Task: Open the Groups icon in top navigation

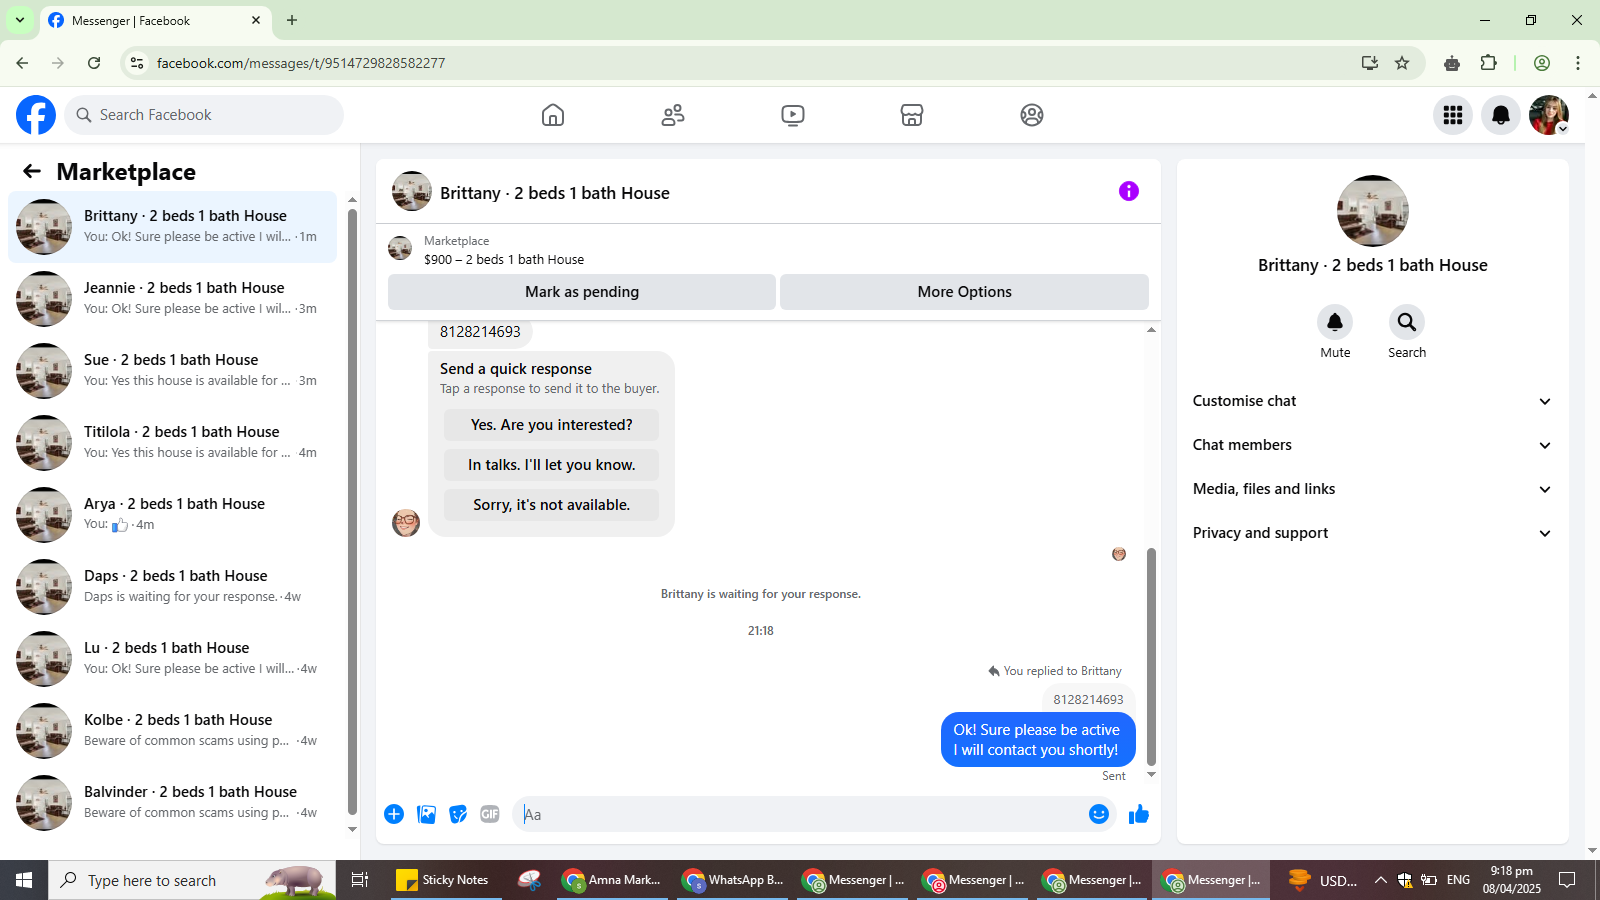Action: click(1032, 115)
